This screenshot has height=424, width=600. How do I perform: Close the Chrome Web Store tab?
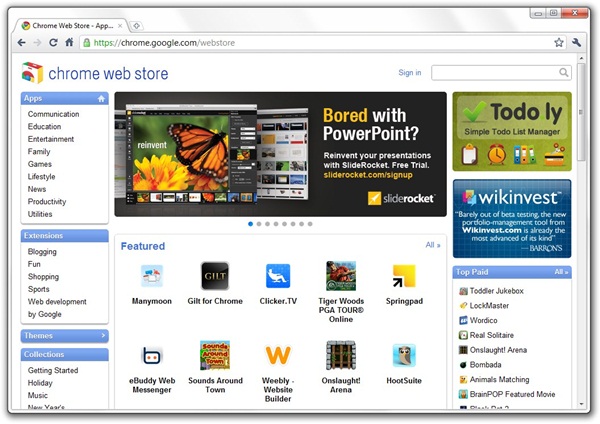click(120, 26)
